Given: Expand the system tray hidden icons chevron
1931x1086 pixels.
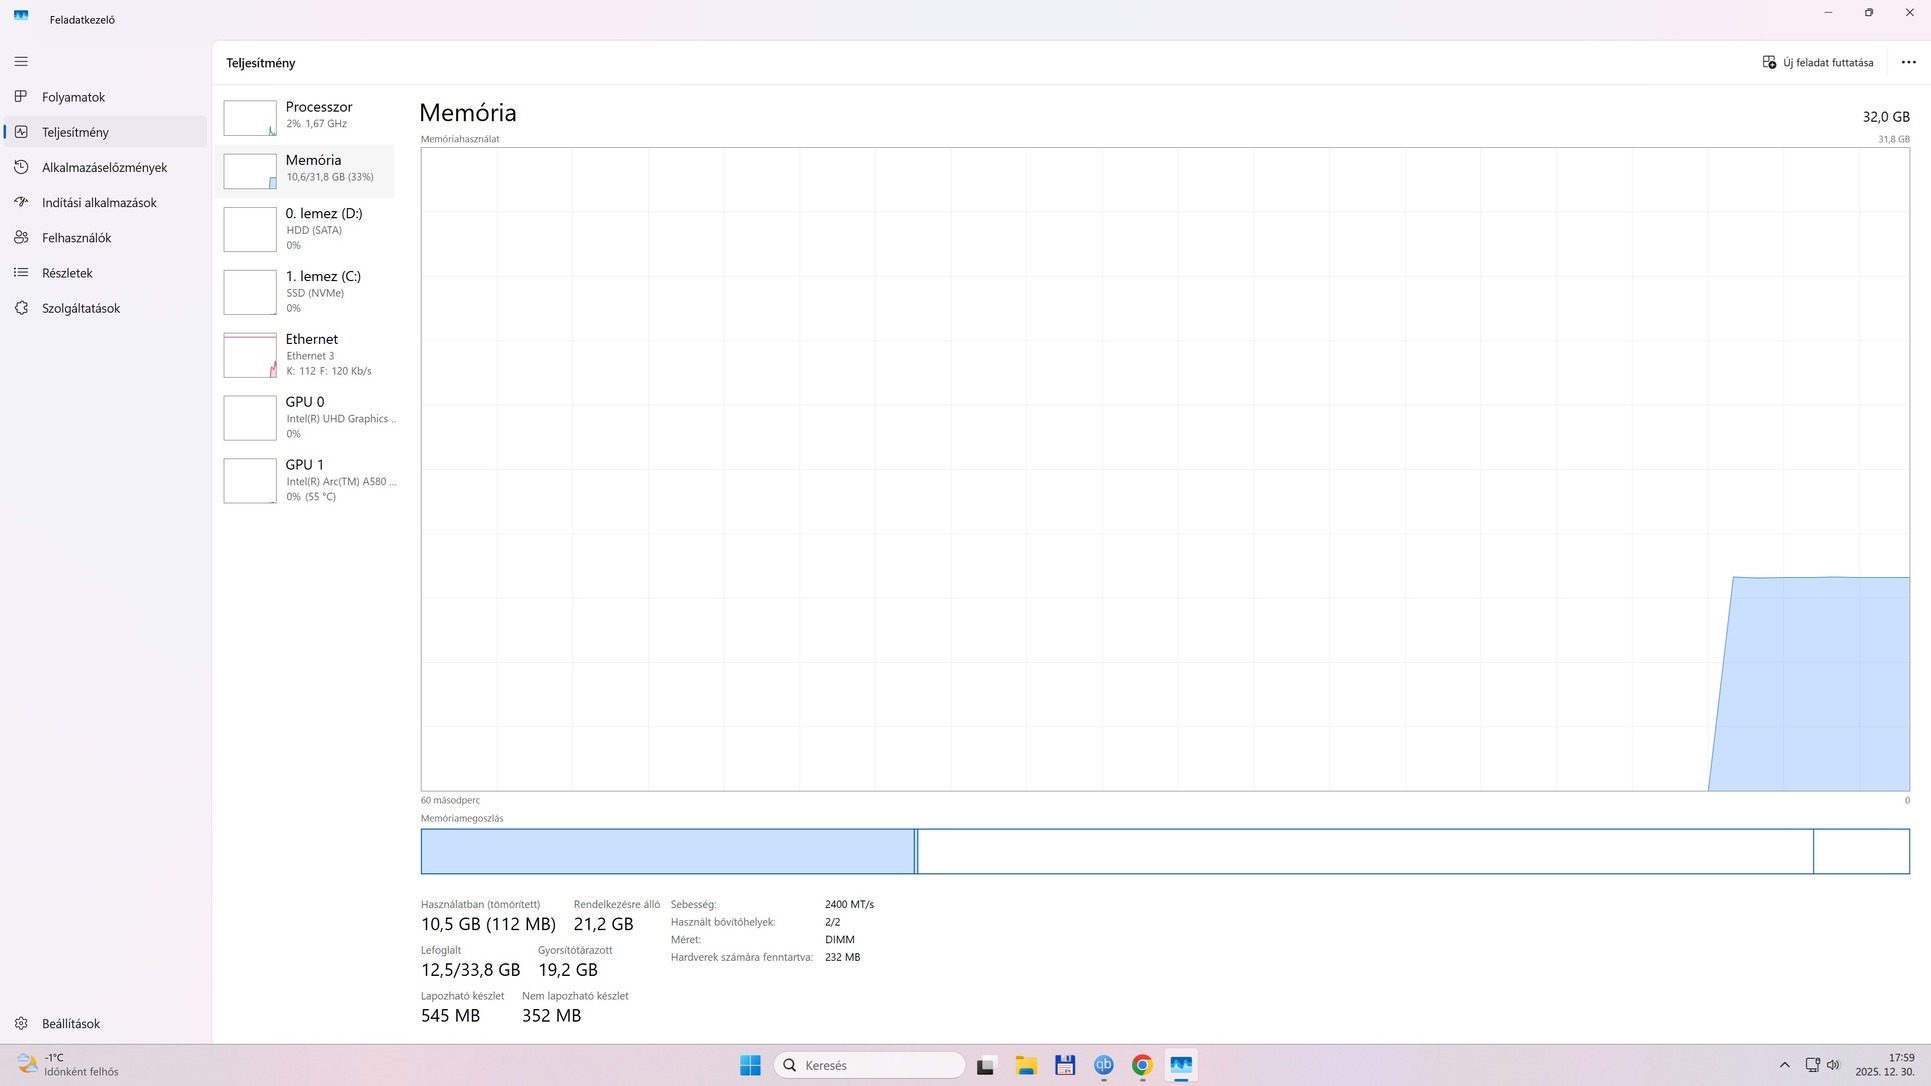Looking at the screenshot, I should pos(1784,1065).
